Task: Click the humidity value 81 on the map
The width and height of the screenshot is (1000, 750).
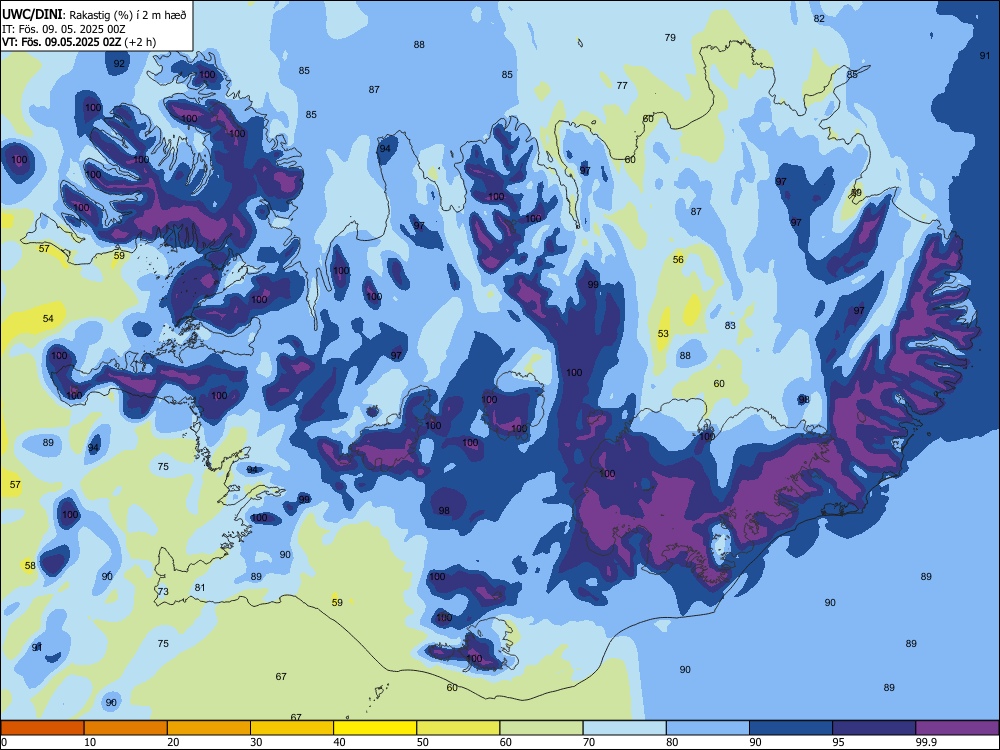Action: click(x=200, y=587)
